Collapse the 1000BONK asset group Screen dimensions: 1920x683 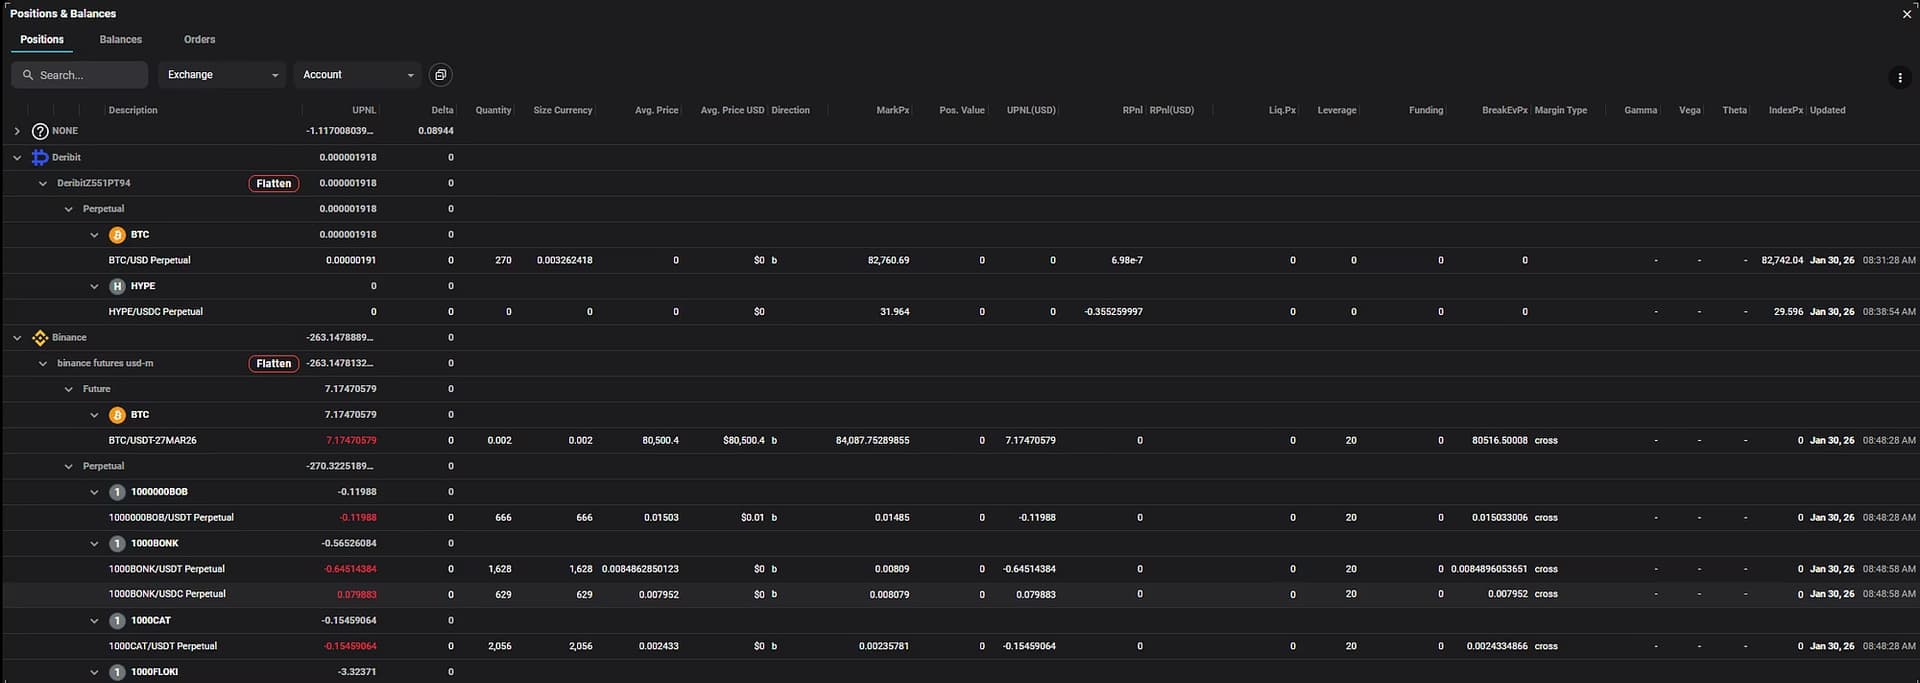pos(94,544)
